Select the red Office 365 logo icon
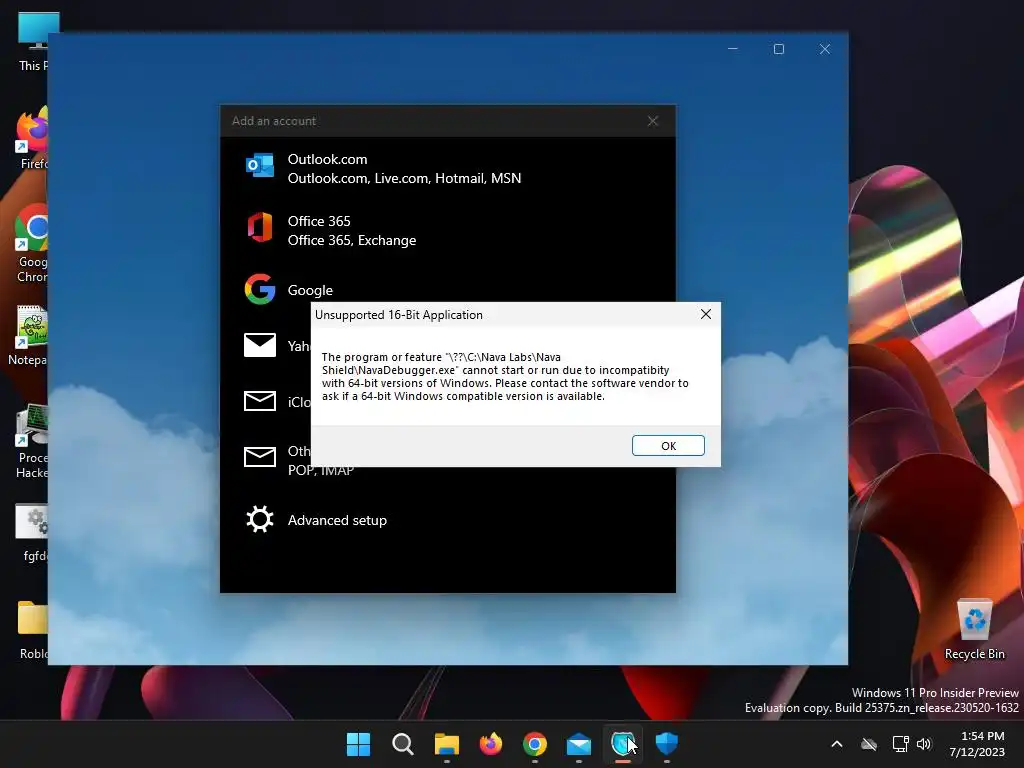The width and height of the screenshot is (1024, 768). [x=260, y=227]
